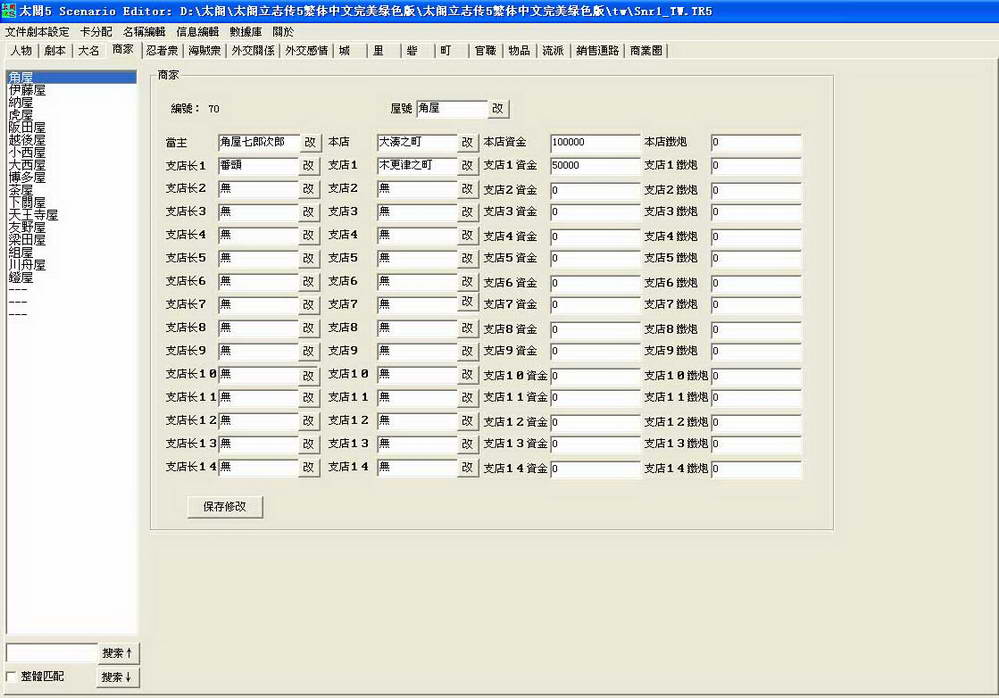Switch to the 人物 tab
The height and width of the screenshot is (698, 999).
tap(21, 50)
